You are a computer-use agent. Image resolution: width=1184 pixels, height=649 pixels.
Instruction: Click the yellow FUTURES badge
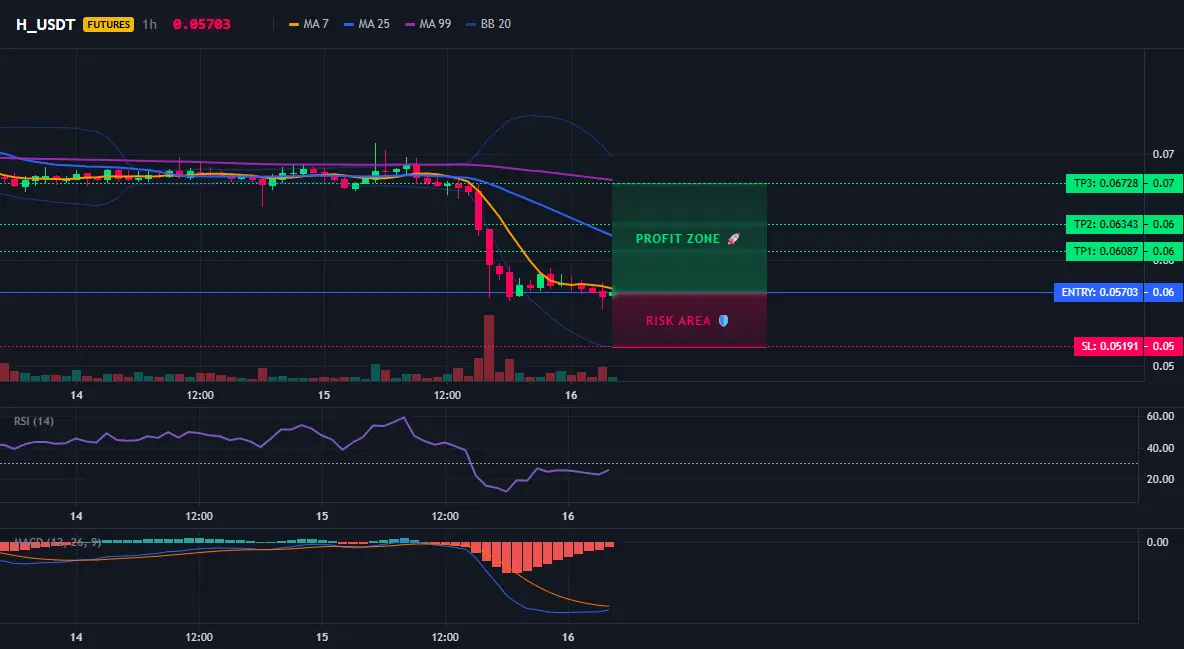point(109,24)
